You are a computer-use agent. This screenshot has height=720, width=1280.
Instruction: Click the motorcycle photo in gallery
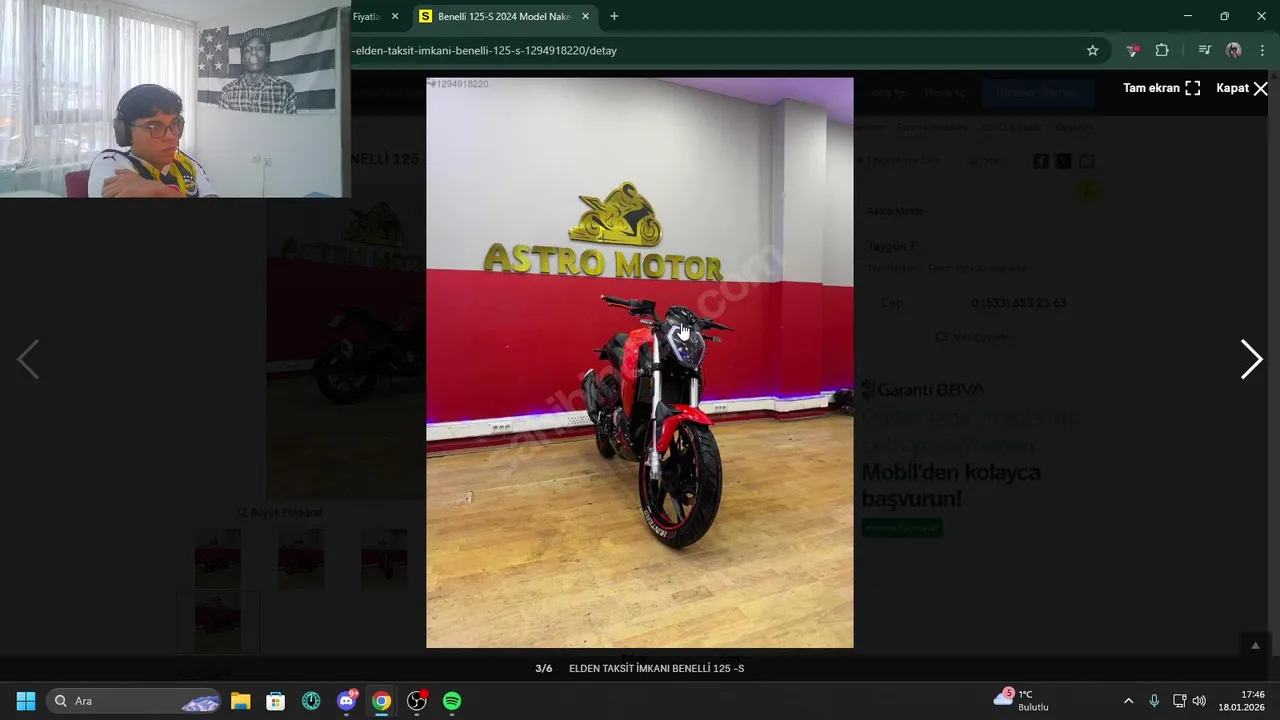pos(640,363)
